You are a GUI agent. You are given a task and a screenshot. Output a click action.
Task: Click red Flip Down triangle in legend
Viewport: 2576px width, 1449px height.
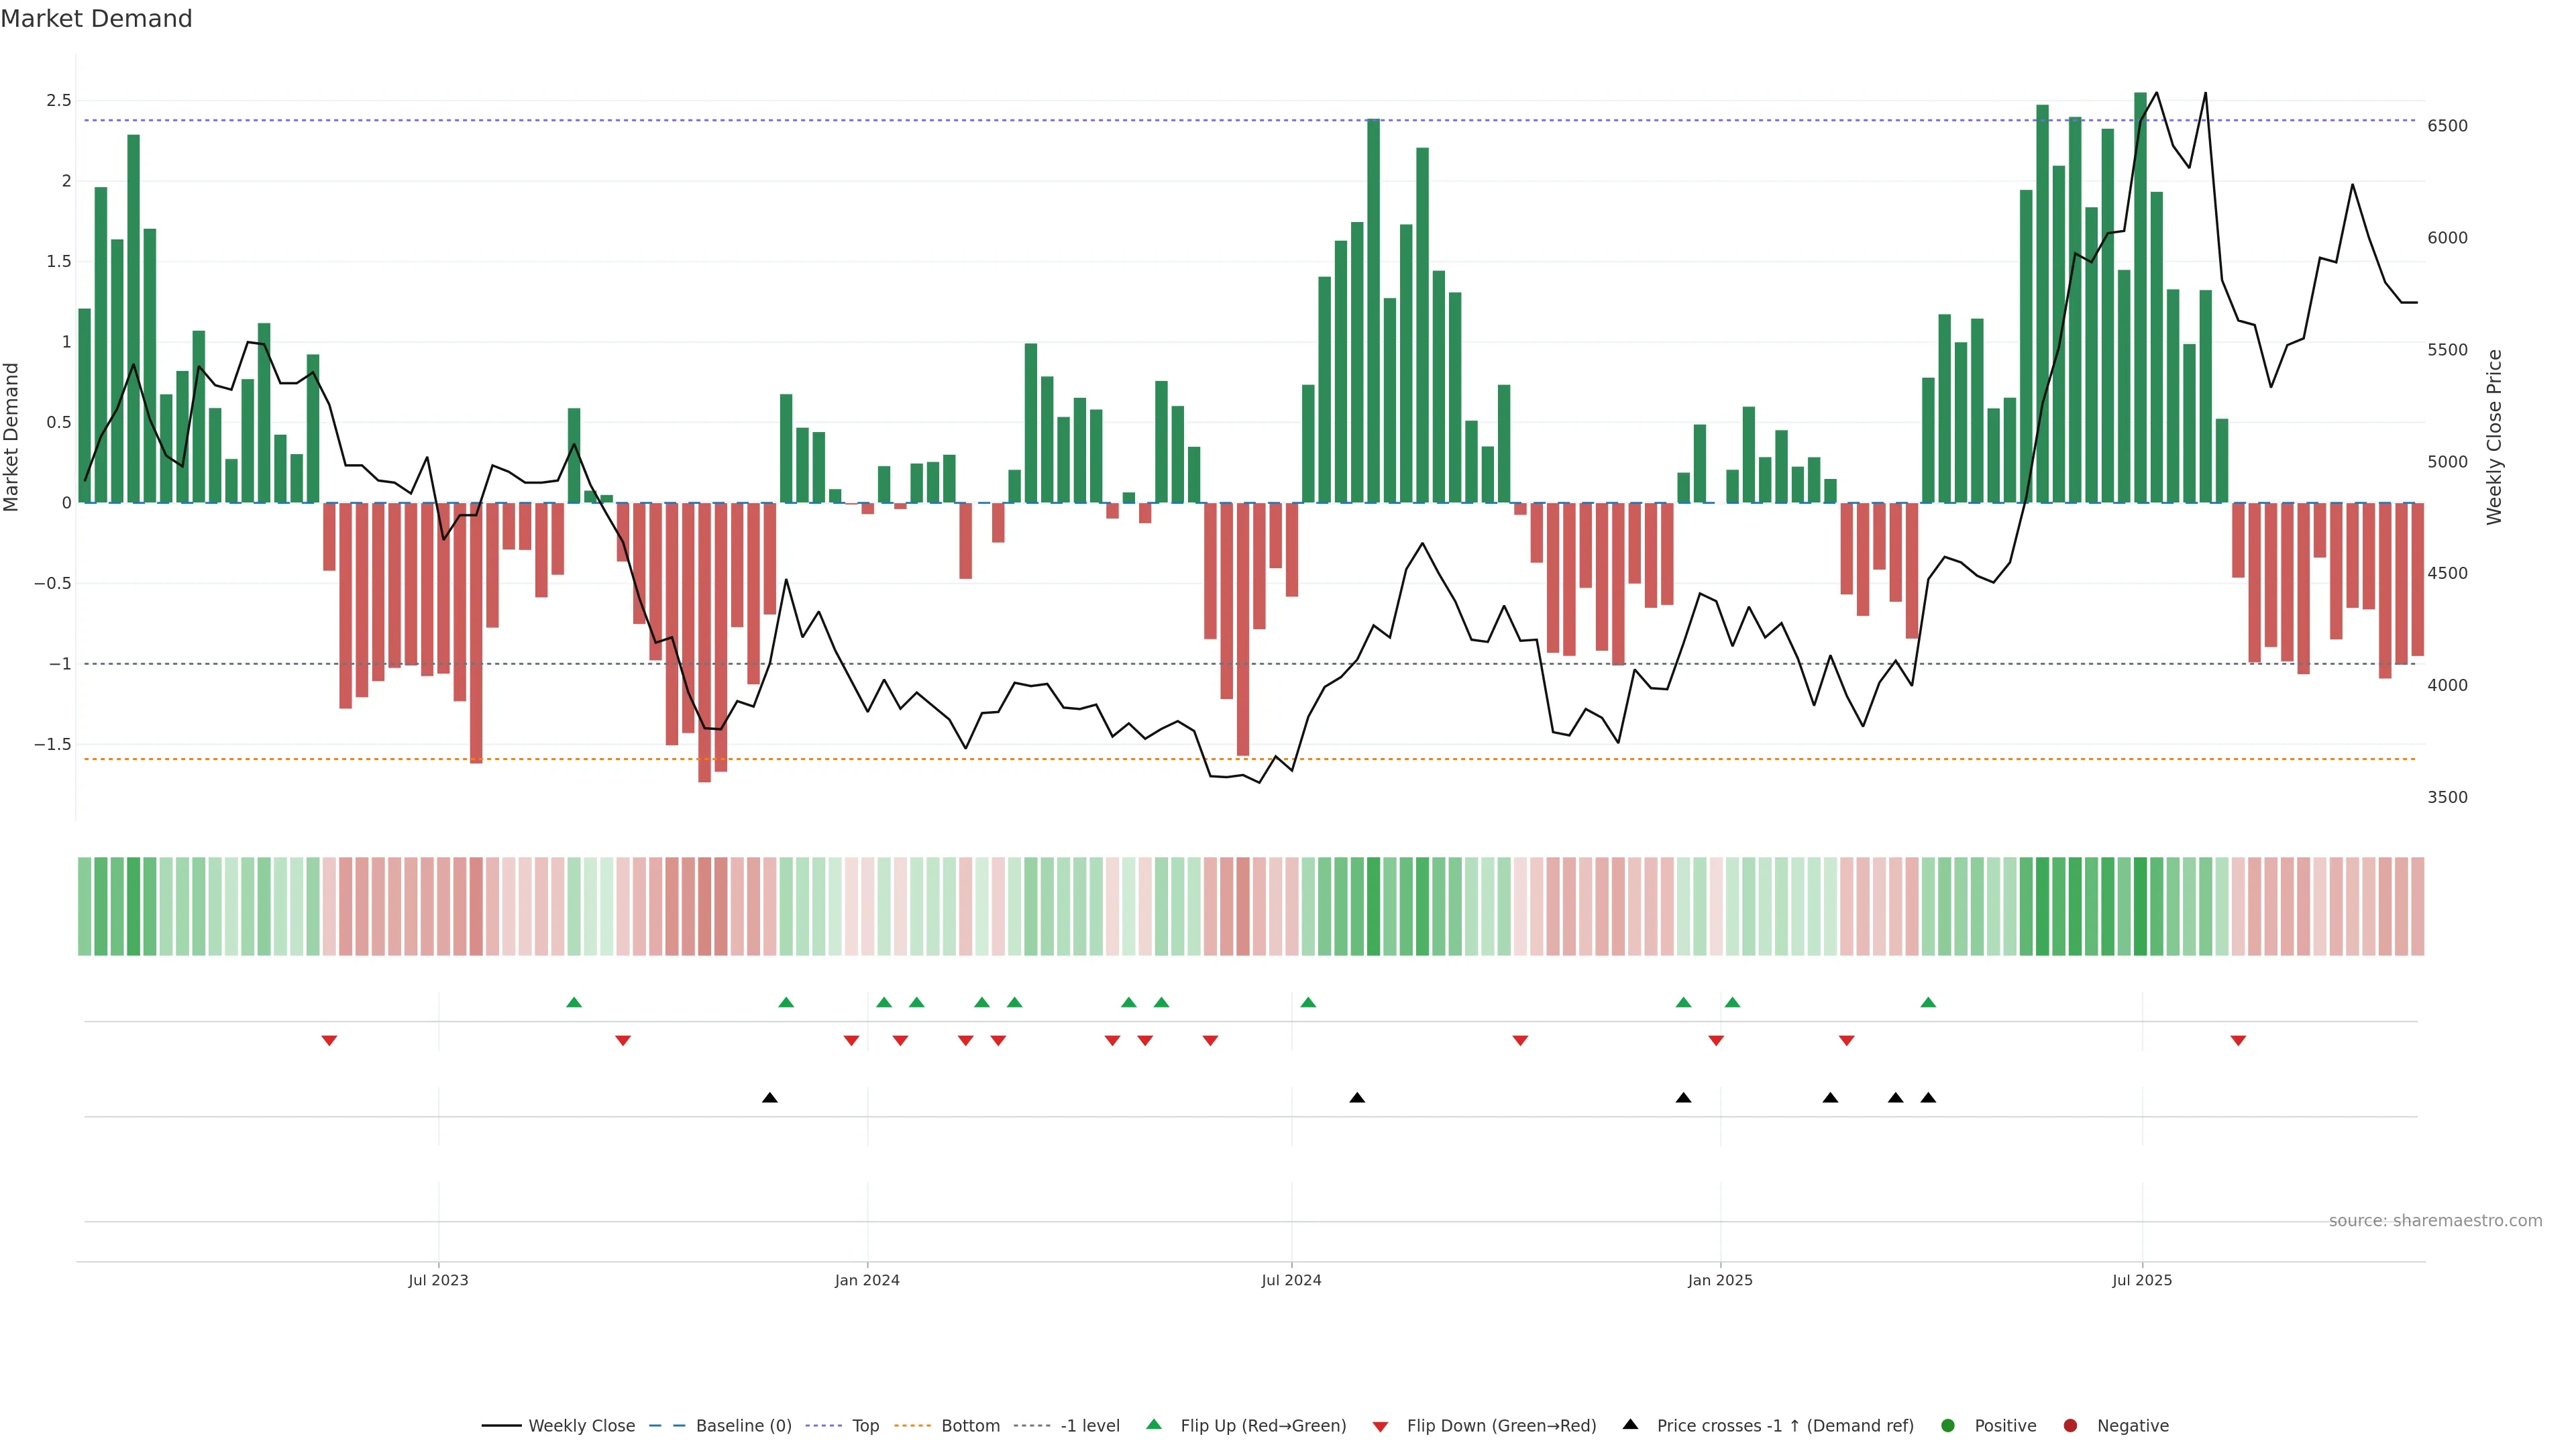point(1380,1427)
